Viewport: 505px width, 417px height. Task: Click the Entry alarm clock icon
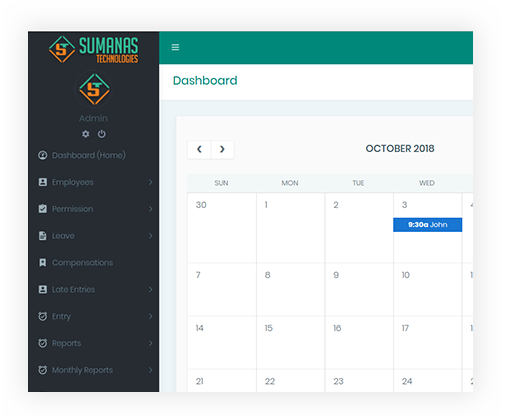coord(43,316)
